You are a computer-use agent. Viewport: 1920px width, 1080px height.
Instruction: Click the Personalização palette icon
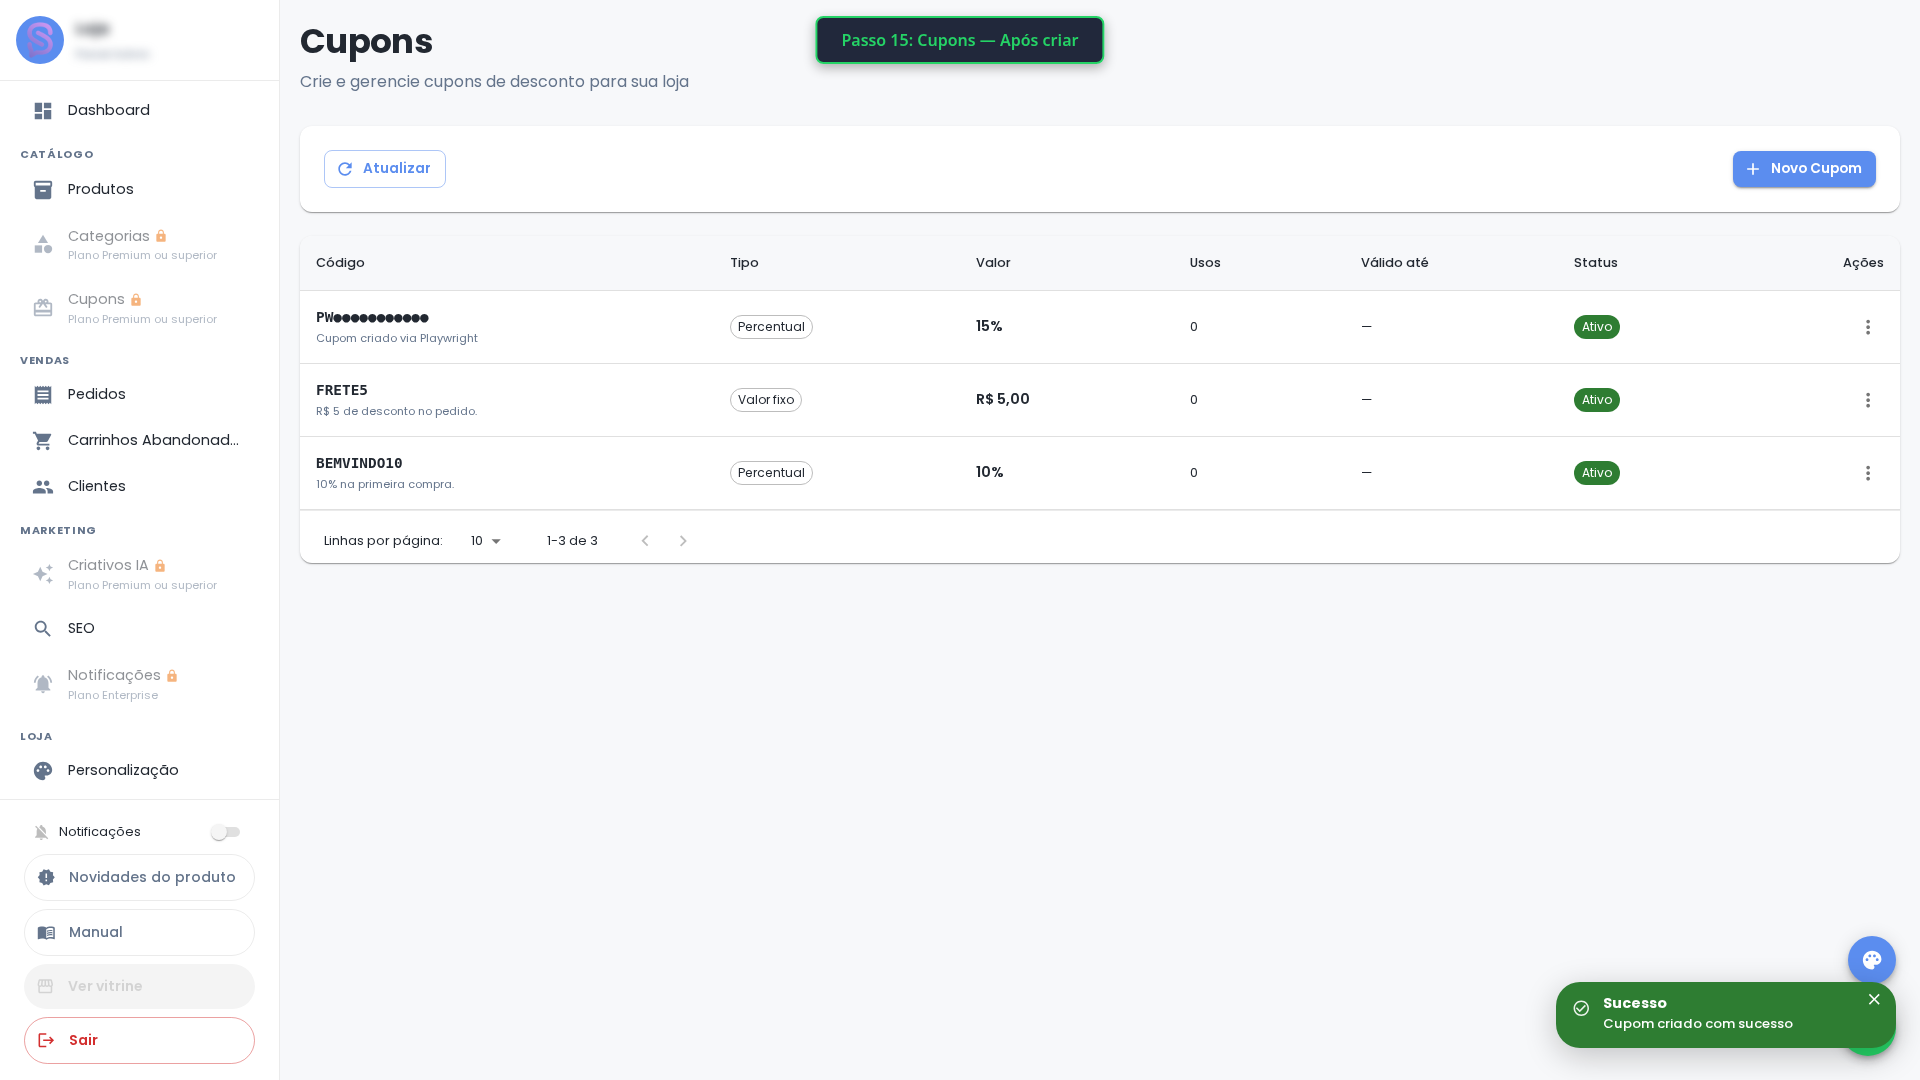(x=43, y=771)
